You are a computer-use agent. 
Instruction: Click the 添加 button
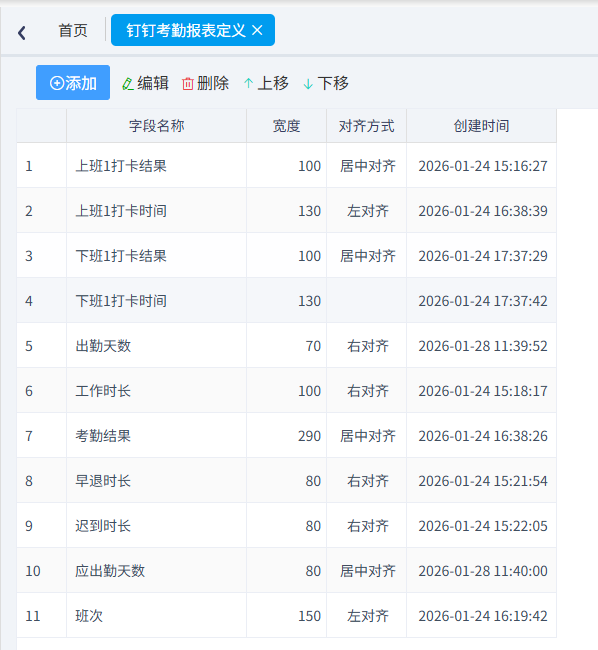tap(73, 82)
